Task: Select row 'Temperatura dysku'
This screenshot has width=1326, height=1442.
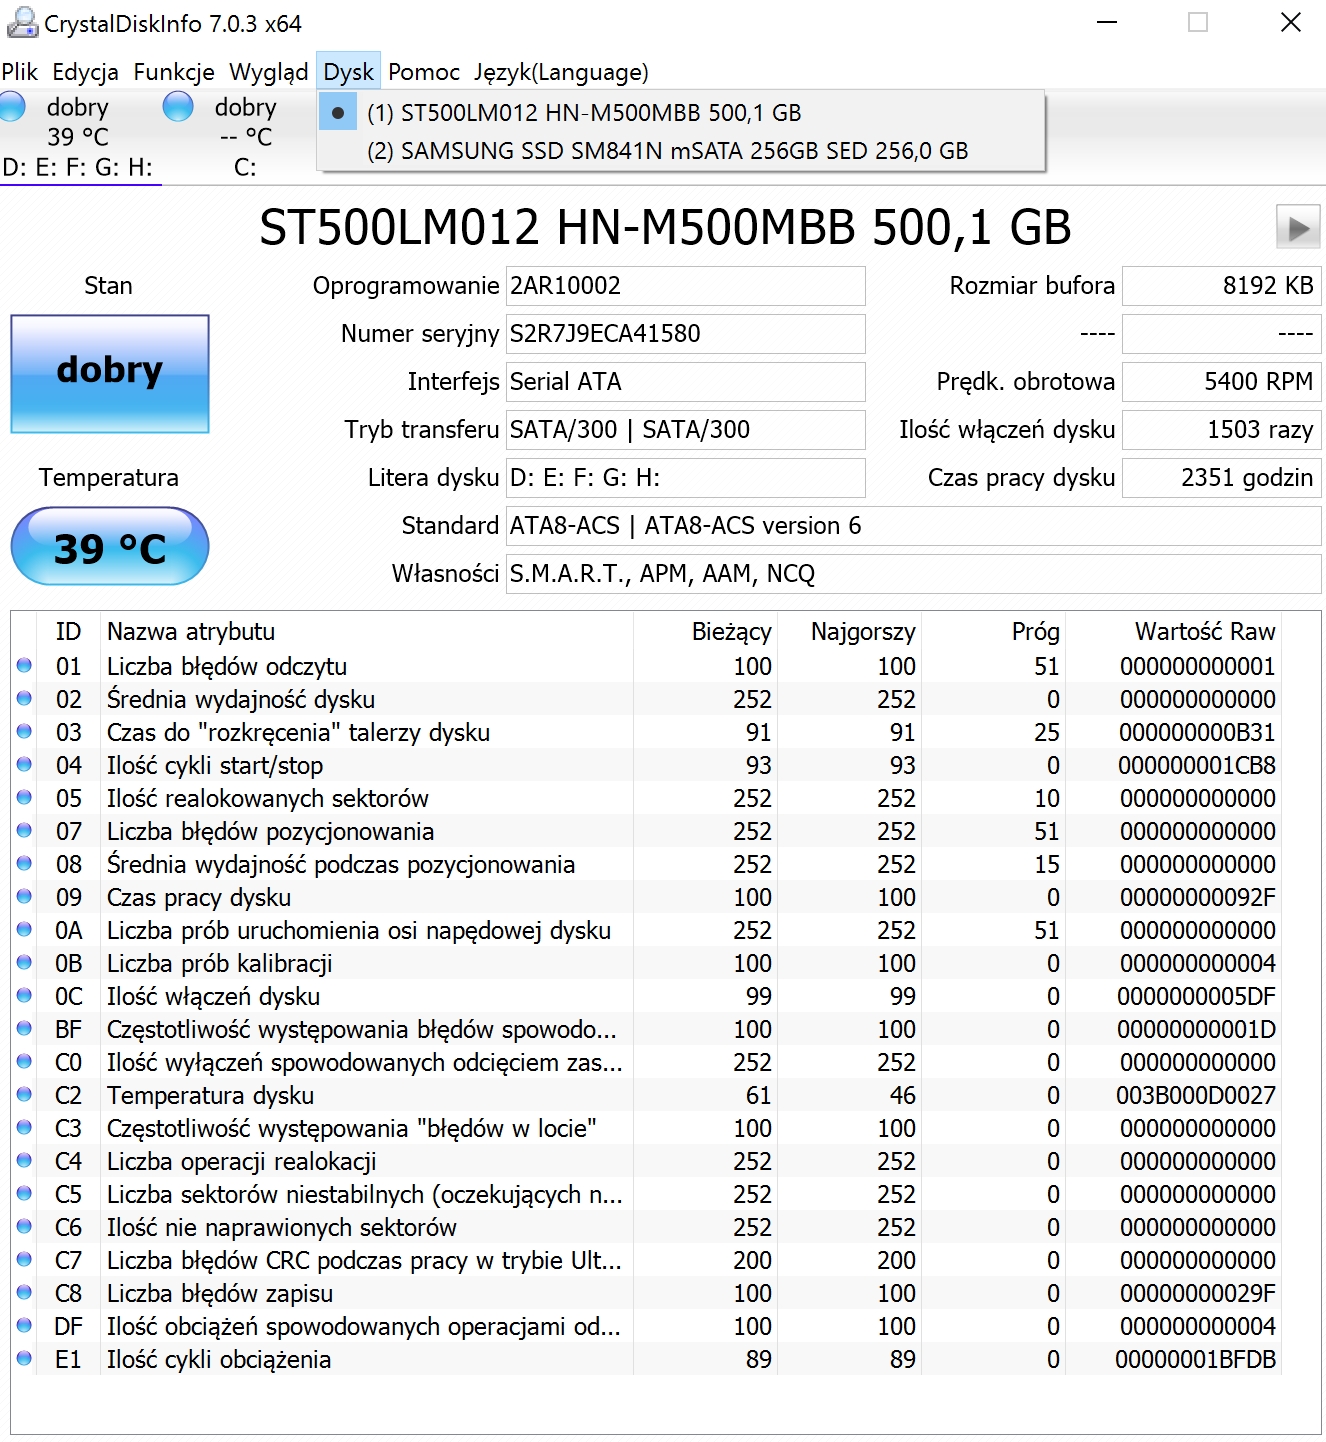Action: pyautogui.click(x=647, y=1095)
